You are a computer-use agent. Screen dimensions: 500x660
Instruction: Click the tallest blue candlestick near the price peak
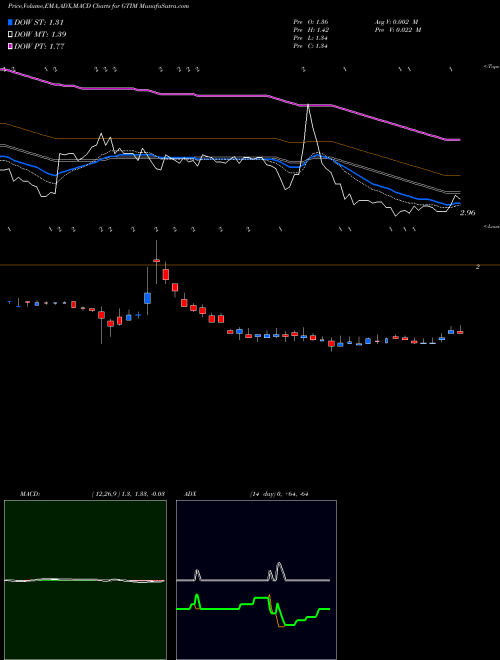(x=148, y=298)
